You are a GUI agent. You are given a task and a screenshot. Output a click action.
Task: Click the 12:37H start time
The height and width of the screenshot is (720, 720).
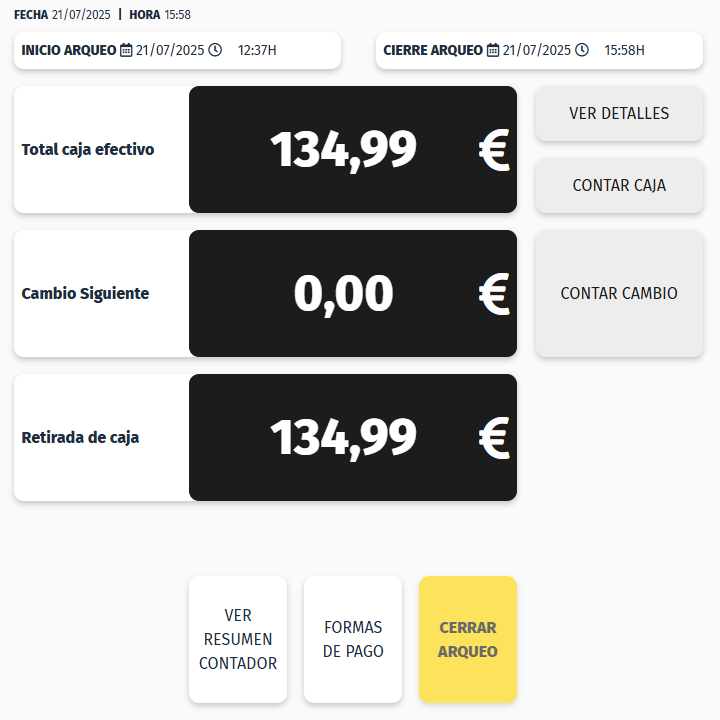[257, 50]
